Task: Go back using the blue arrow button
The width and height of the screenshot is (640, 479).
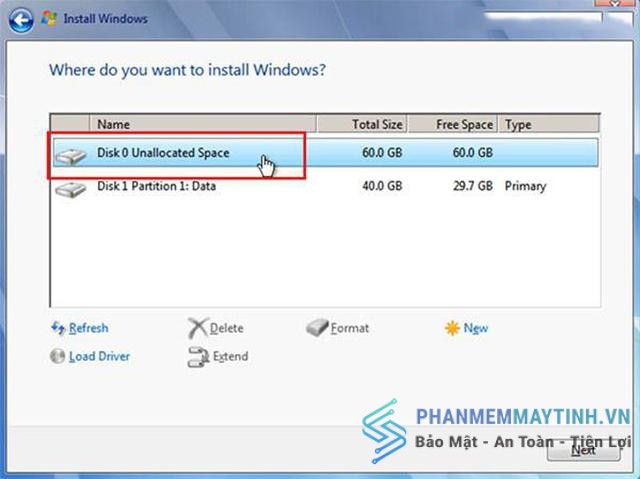Action: (21, 20)
